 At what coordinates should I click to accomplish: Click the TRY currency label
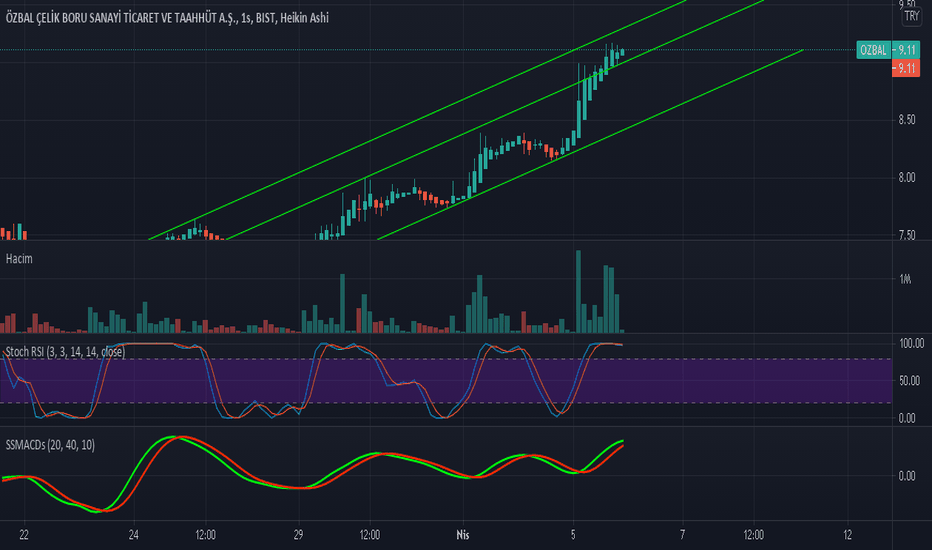pos(911,17)
